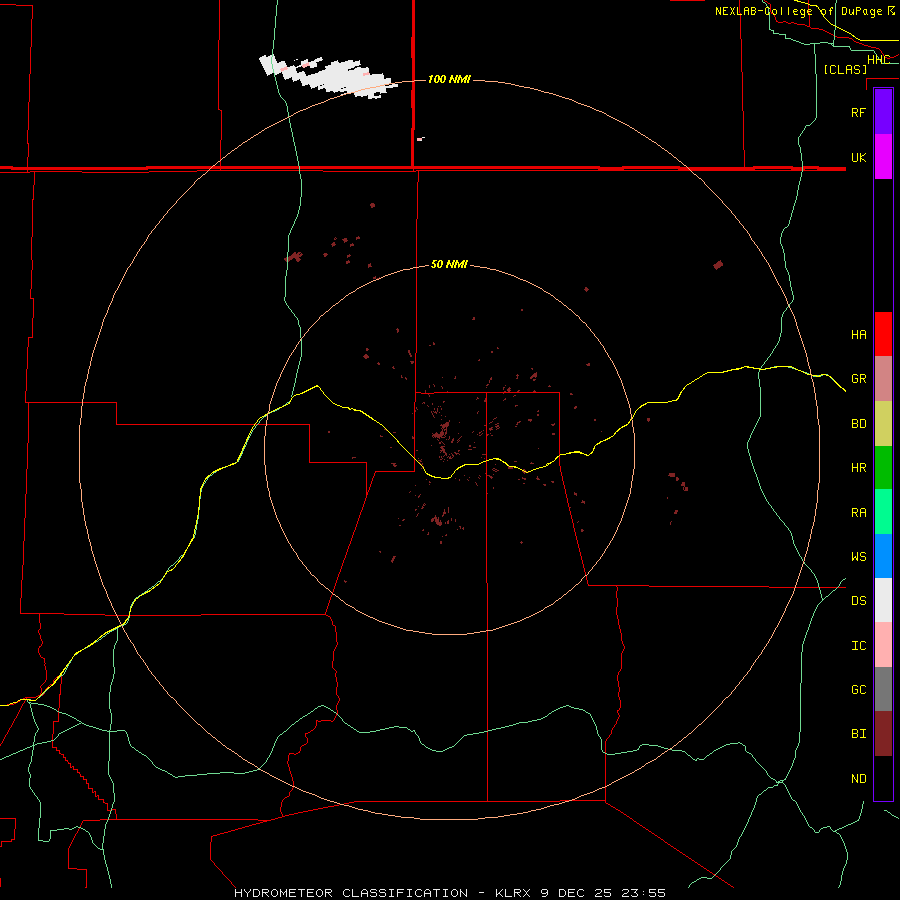The width and height of the screenshot is (900, 900).
Task: Click the ND black legend swatch
Action: (883, 778)
